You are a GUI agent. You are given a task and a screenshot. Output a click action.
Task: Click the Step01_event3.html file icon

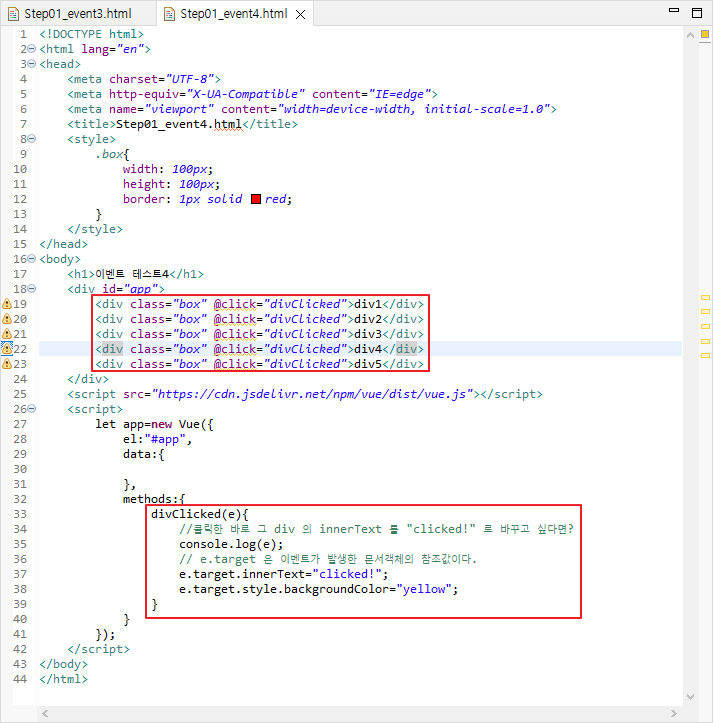pyautogui.click(x=13, y=14)
